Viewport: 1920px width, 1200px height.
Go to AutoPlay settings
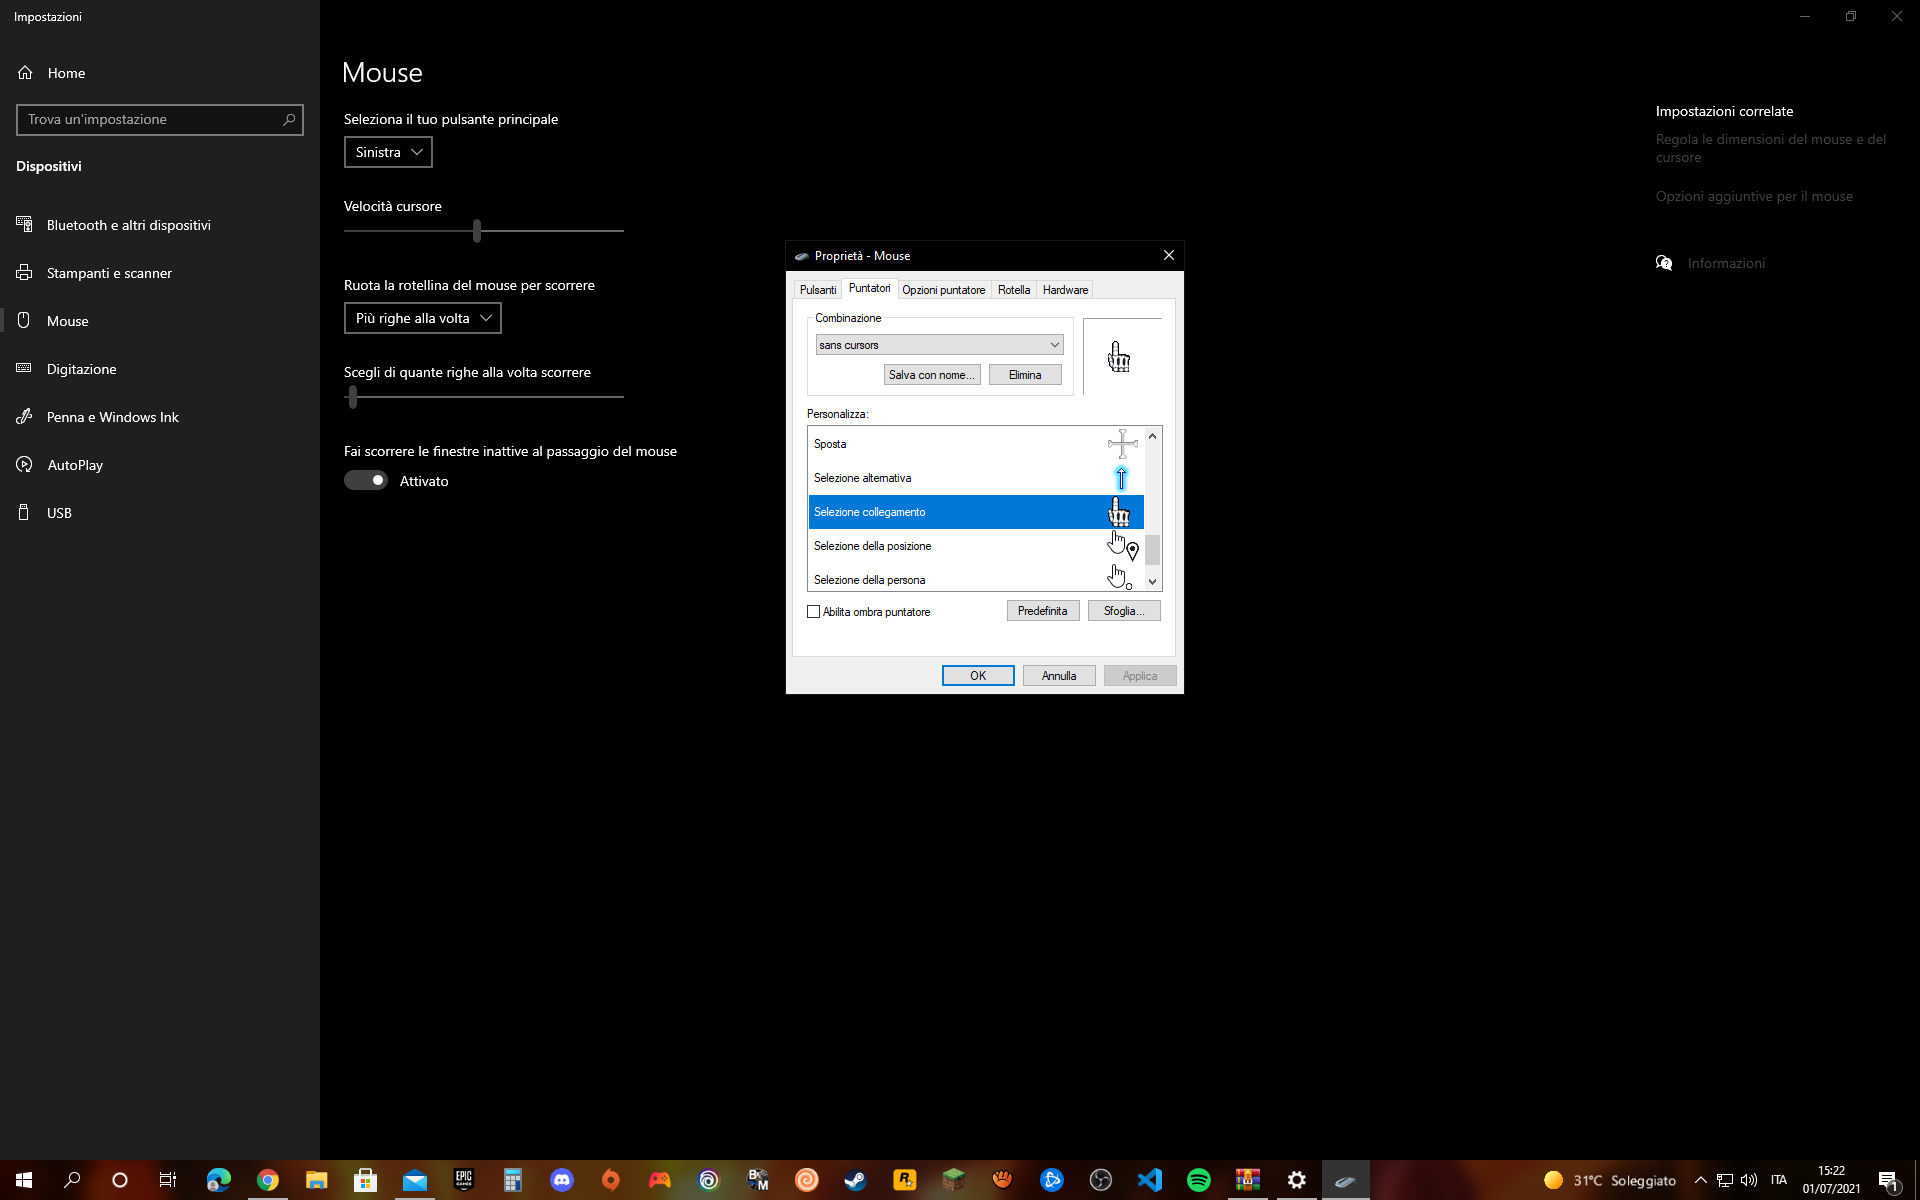75,465
